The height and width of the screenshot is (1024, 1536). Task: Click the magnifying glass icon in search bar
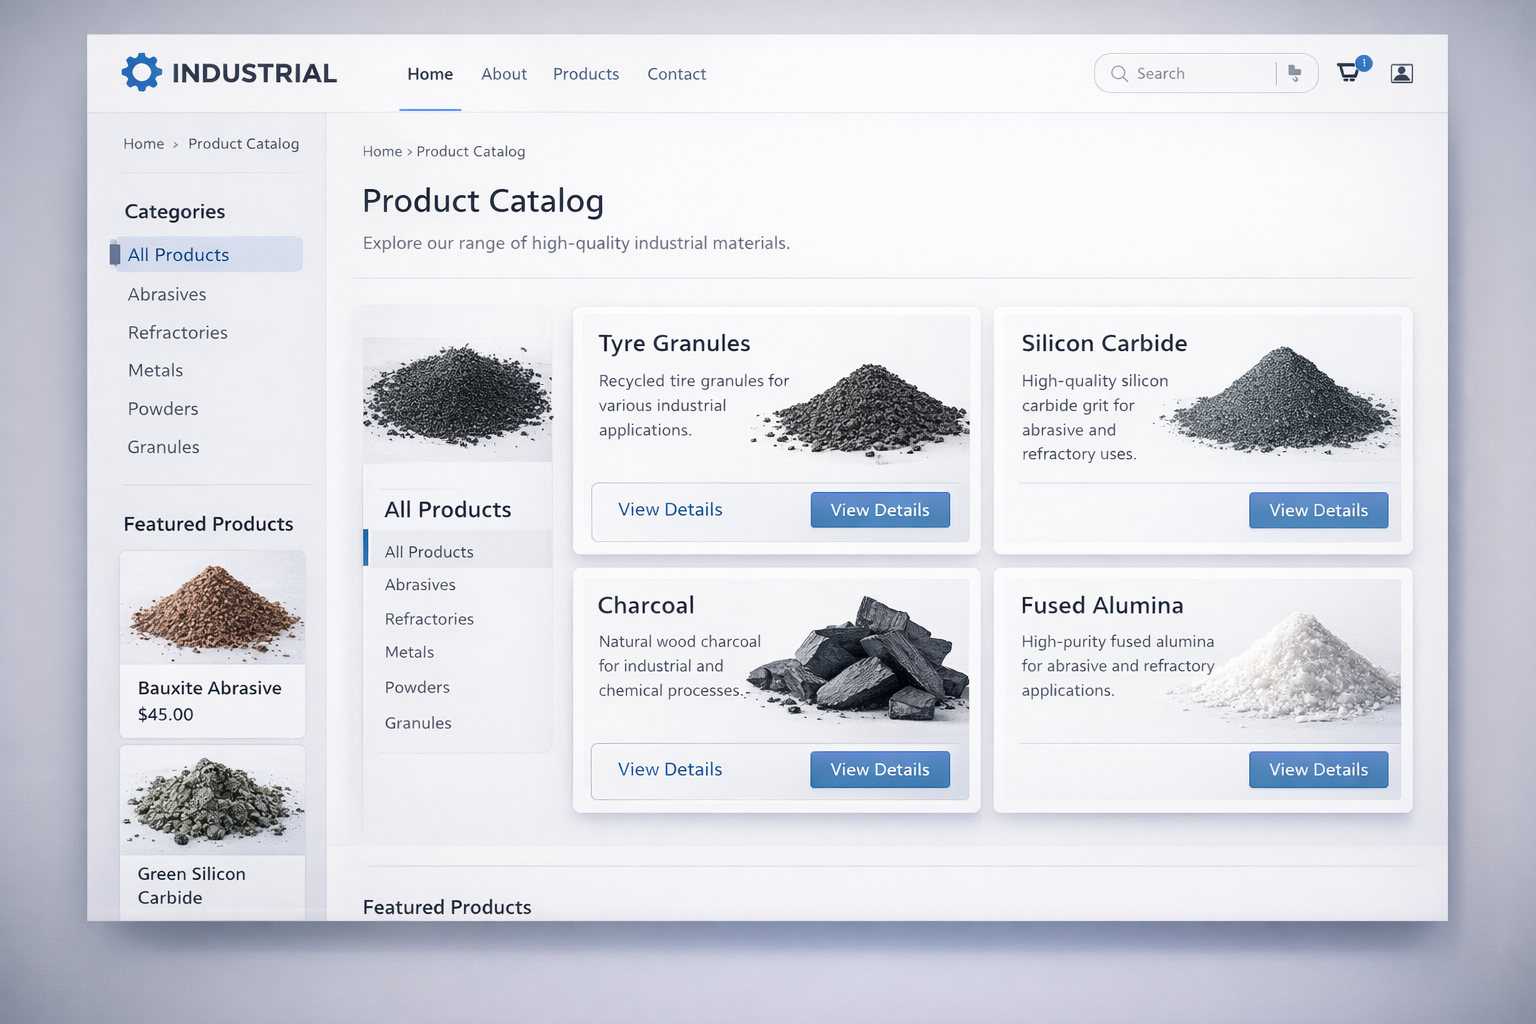point(1119,74)
